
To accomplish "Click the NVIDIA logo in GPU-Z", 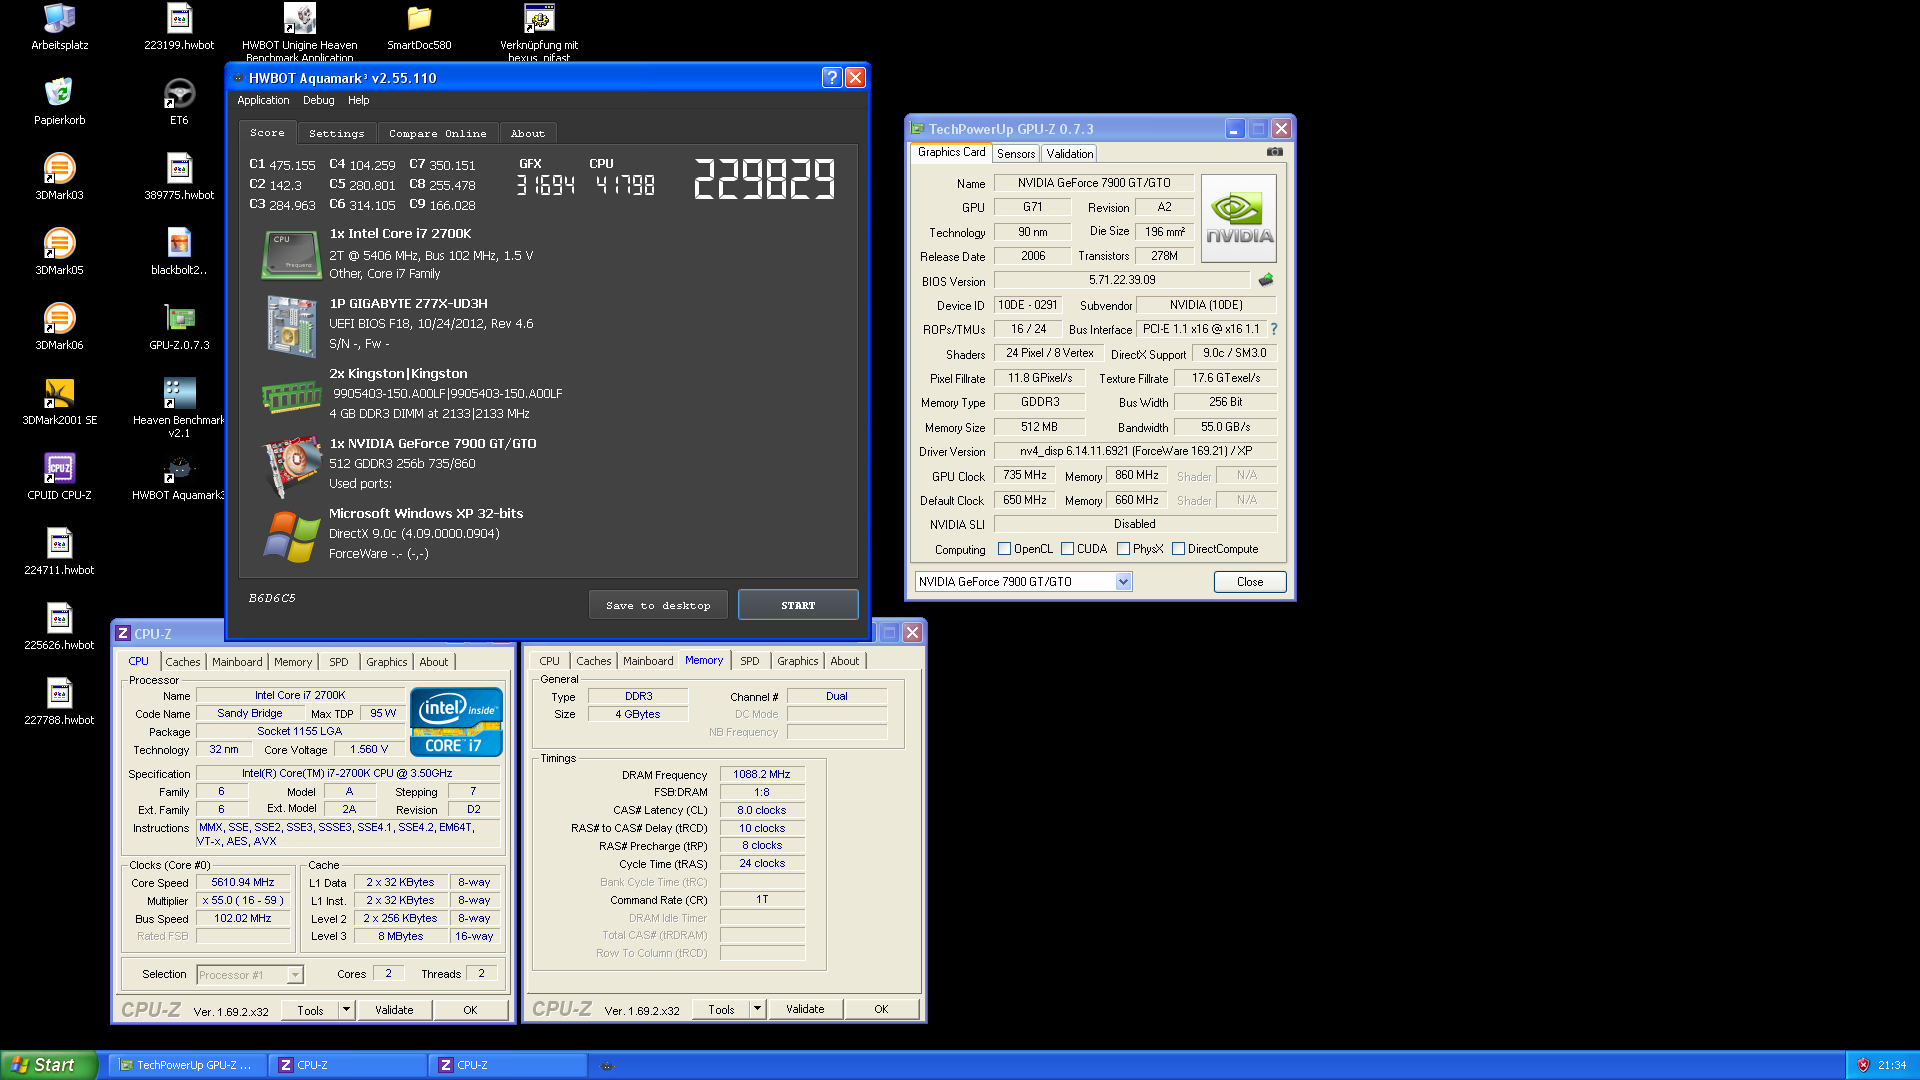I will click(x=1238, y=219).
